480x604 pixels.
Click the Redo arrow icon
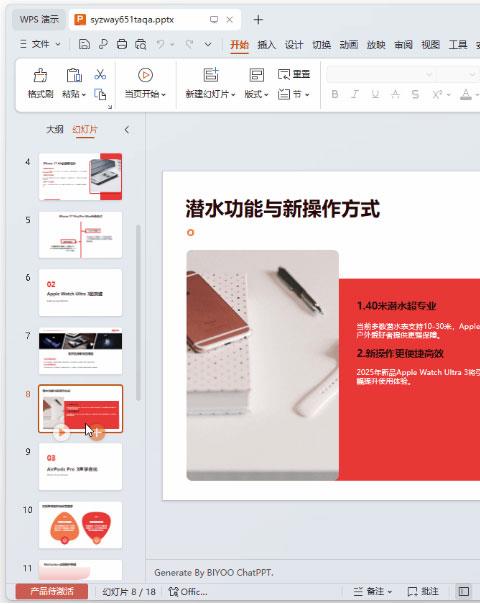[x=189, y=44]
